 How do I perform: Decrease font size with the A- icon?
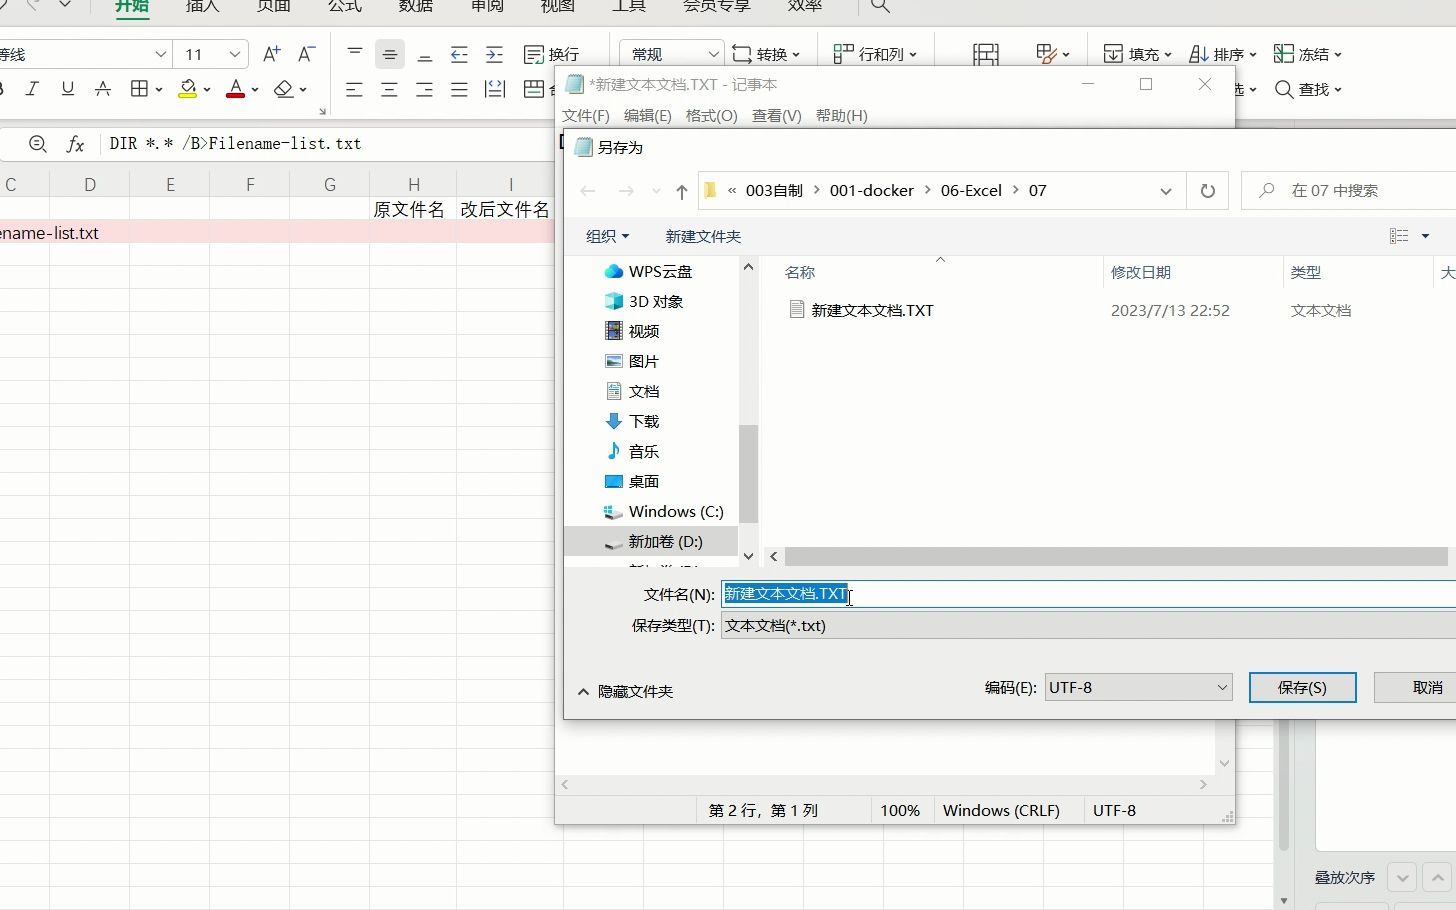307,54
